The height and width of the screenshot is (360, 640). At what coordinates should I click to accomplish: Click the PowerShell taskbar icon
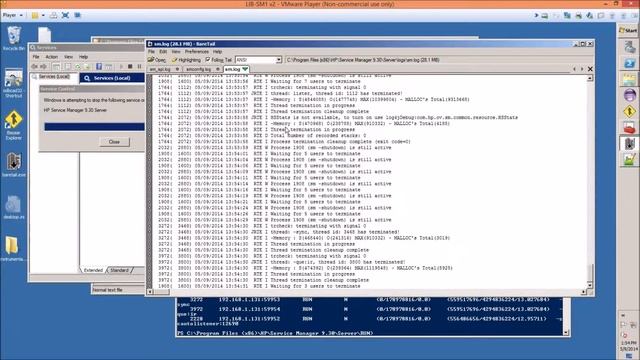(x=629, y=63)
